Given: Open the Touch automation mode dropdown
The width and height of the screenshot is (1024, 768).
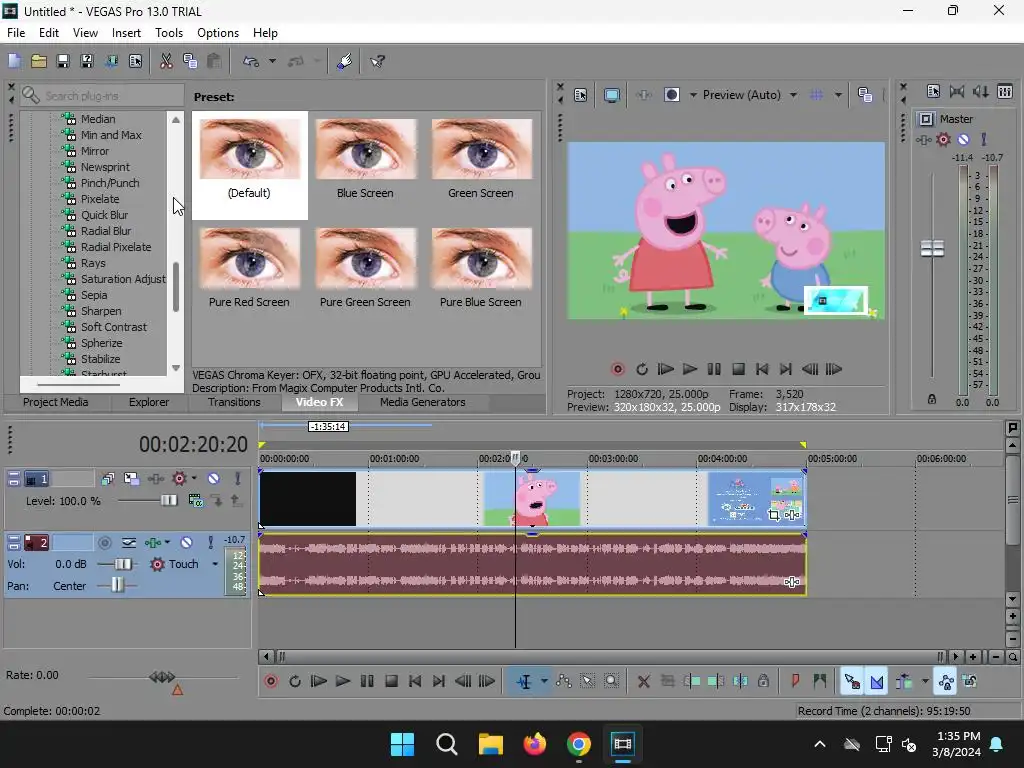Looking at the screenshot, I should point(215,564).
